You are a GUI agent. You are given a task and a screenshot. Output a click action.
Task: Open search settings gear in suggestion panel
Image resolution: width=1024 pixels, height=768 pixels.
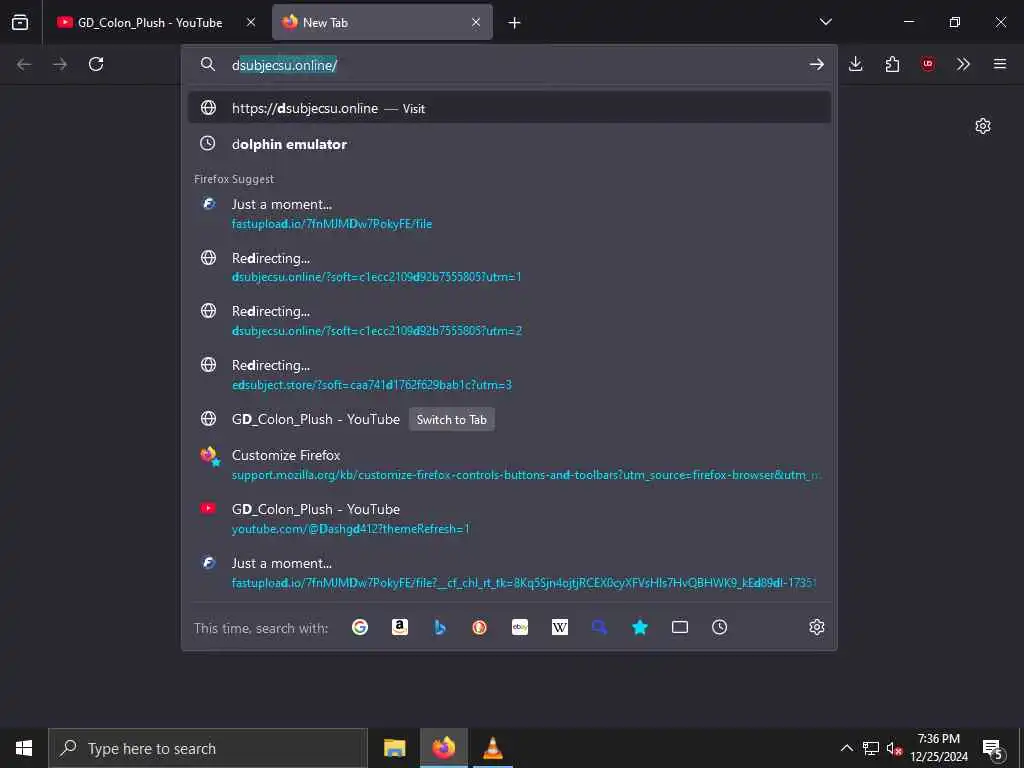(816, 627)
